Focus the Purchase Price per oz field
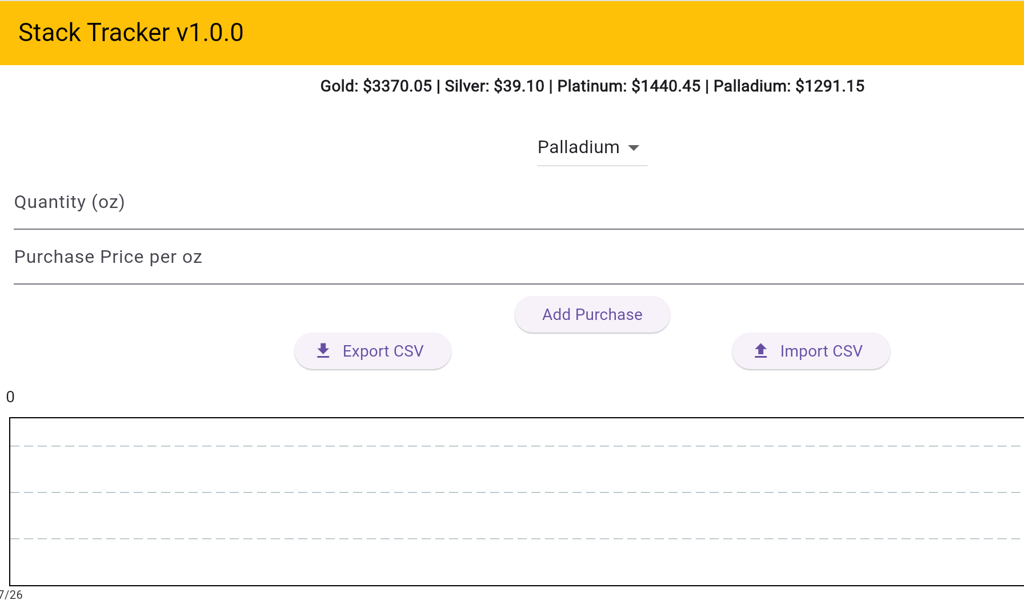Viewport: 1024px width, 600px height. [x=519, y=257]
